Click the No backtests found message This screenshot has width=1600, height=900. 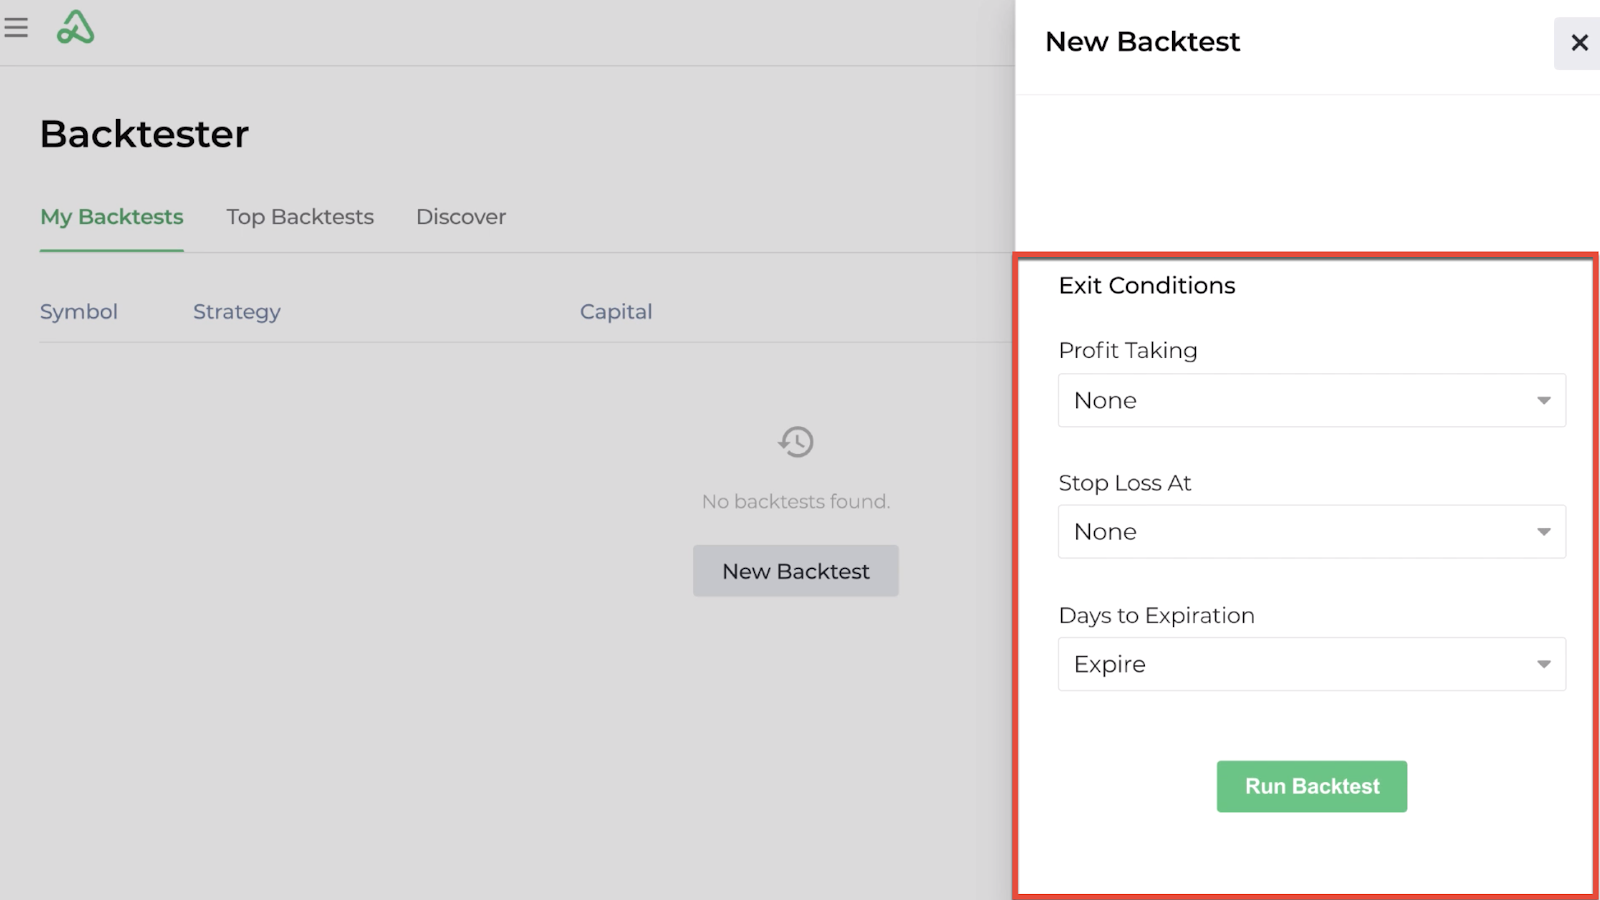(796, 502)
